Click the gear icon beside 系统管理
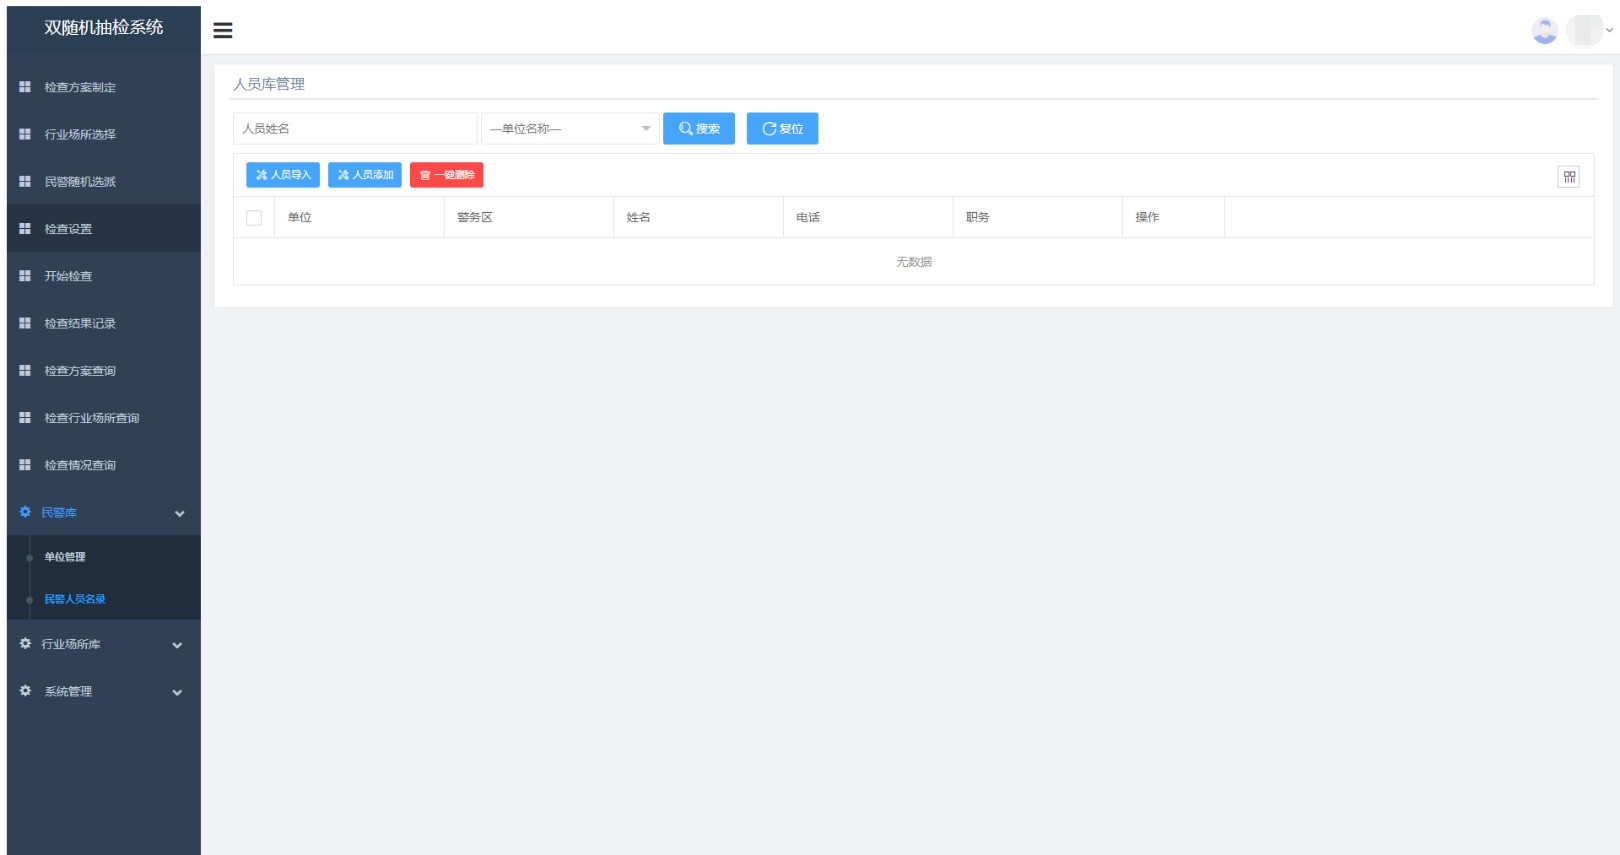1620x855 pixels. click(x=25, y=691)
